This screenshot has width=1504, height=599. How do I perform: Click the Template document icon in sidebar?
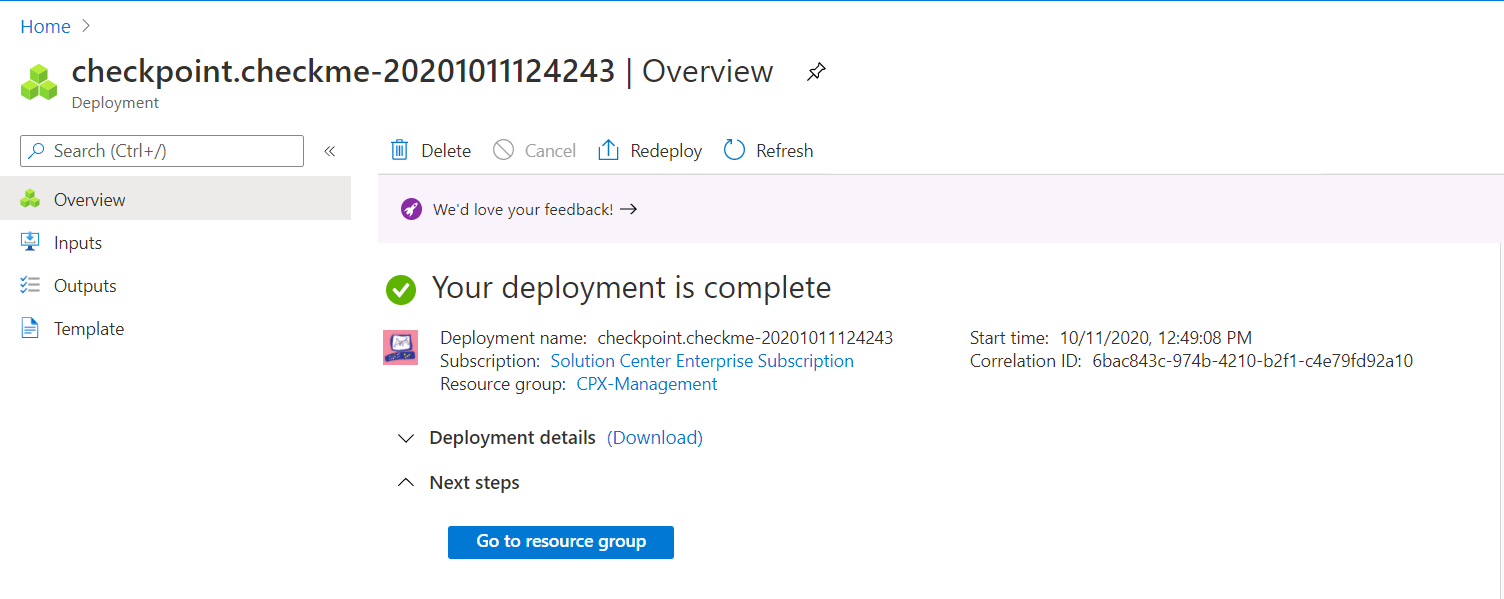click(x=30, y=328)
